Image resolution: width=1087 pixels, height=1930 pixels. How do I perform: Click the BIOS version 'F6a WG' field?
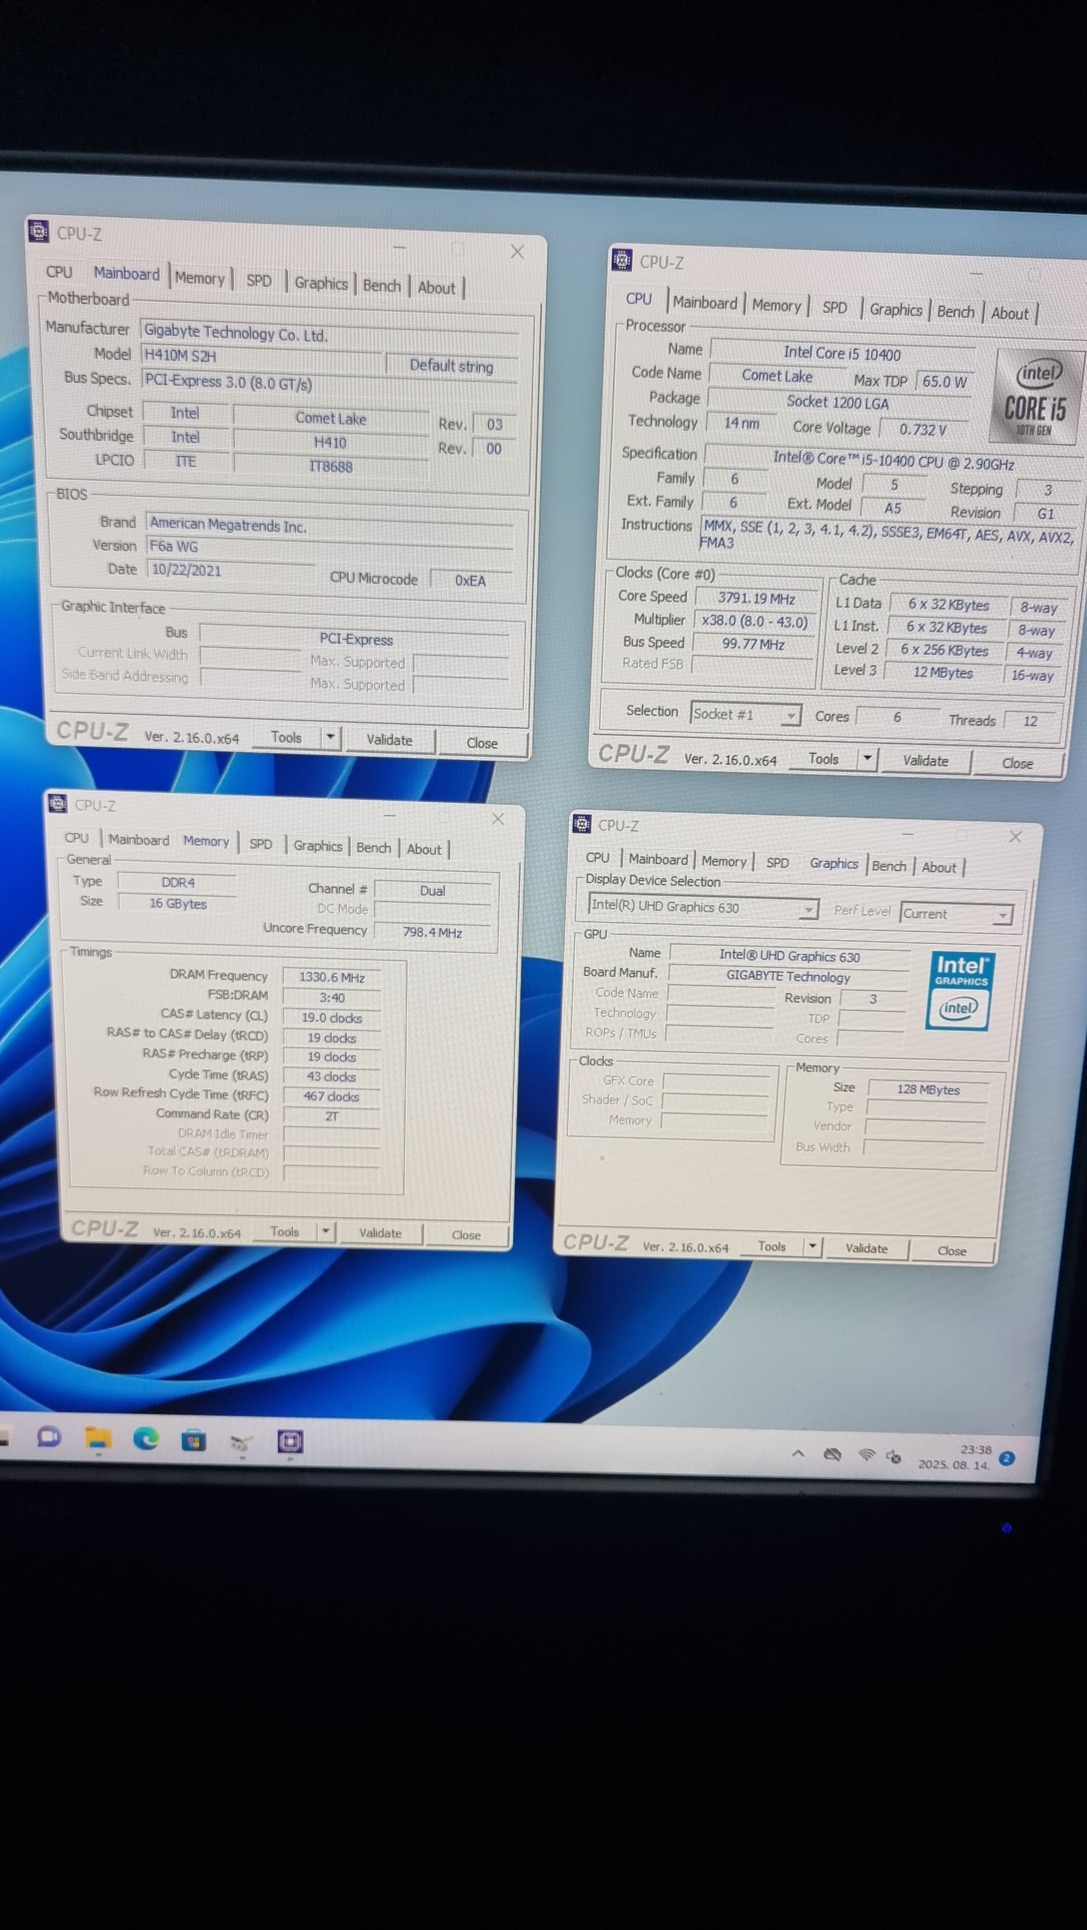pyautogui.click(x=330, y=547)
